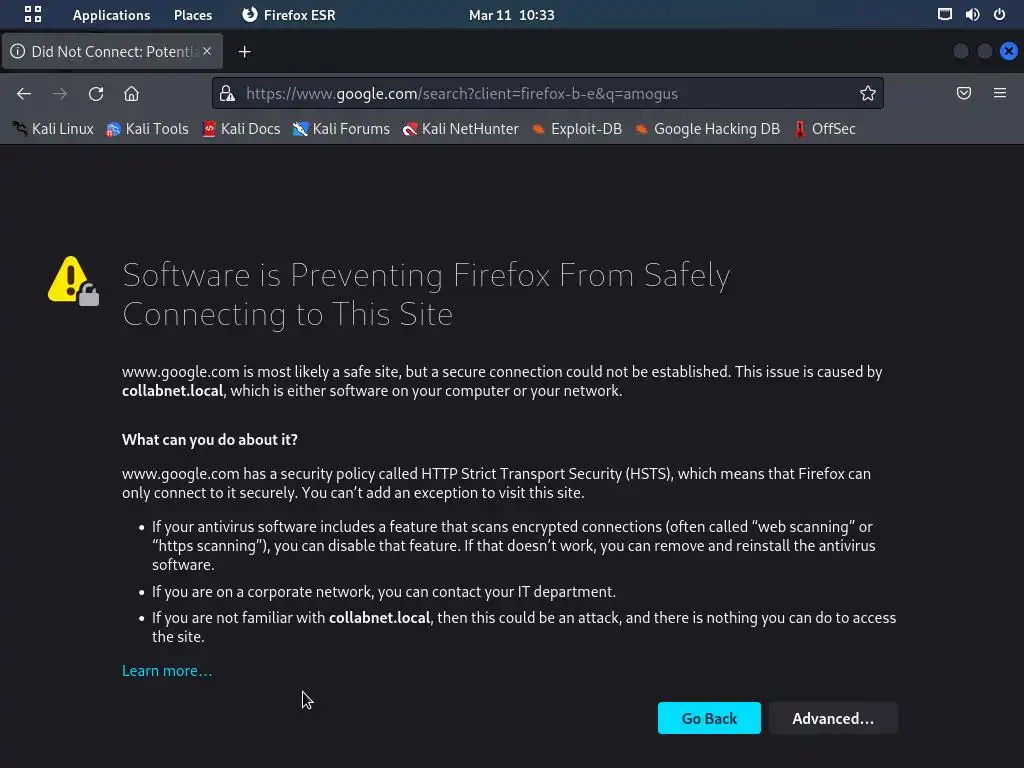Bookmark this page with star icon
The image size is (1024, 768).
[x=867, y=93]
